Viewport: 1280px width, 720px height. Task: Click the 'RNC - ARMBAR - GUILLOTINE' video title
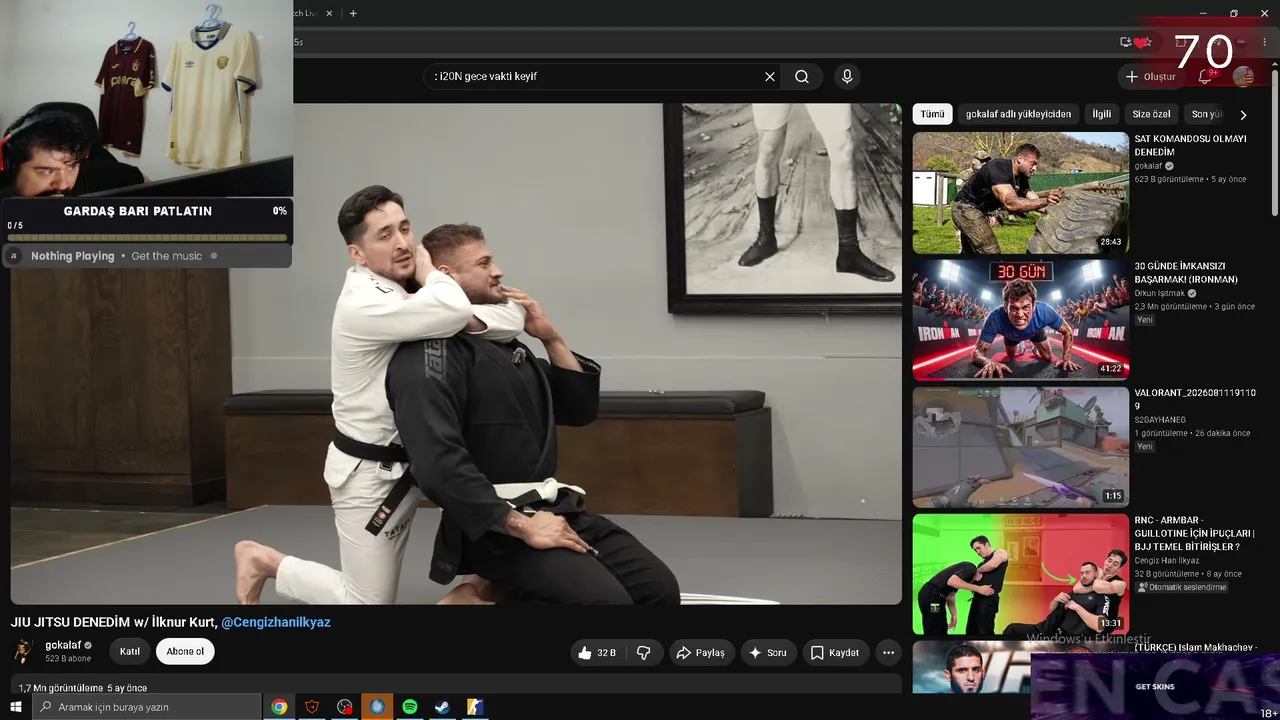coord(1194,533)
